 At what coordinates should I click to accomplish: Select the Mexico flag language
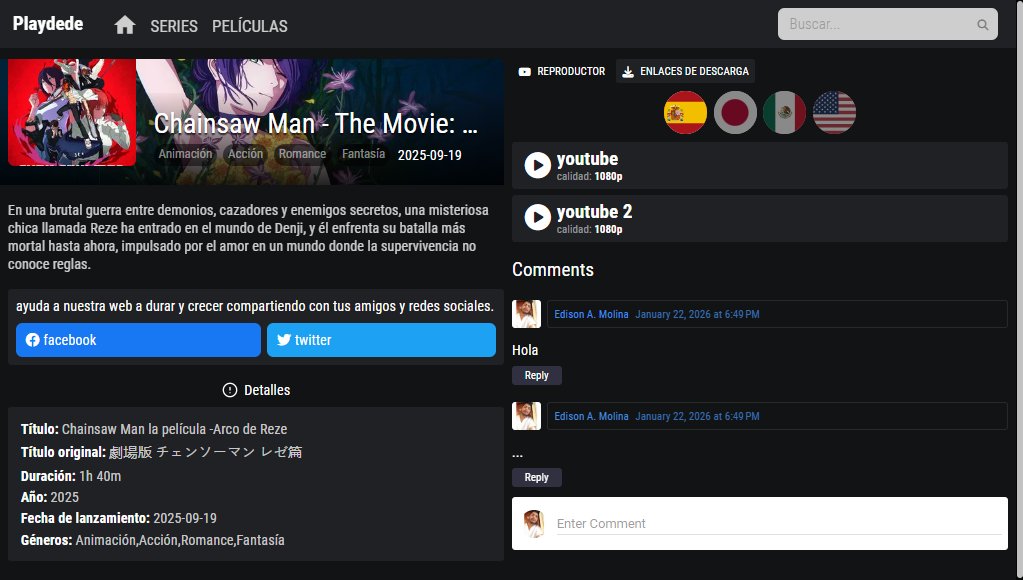pyautogui.click(x=785, y=112)
